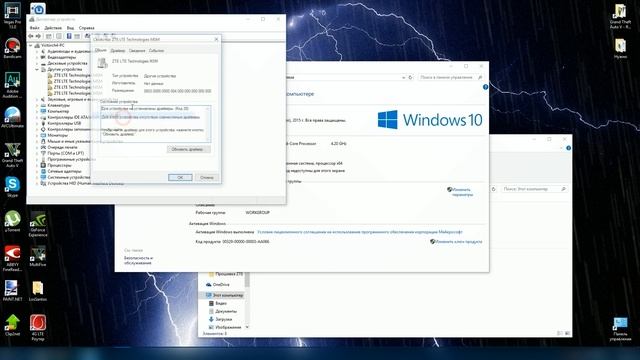Open Справка menu in Device Manager
640x360 pixels.
click(87, 28)
